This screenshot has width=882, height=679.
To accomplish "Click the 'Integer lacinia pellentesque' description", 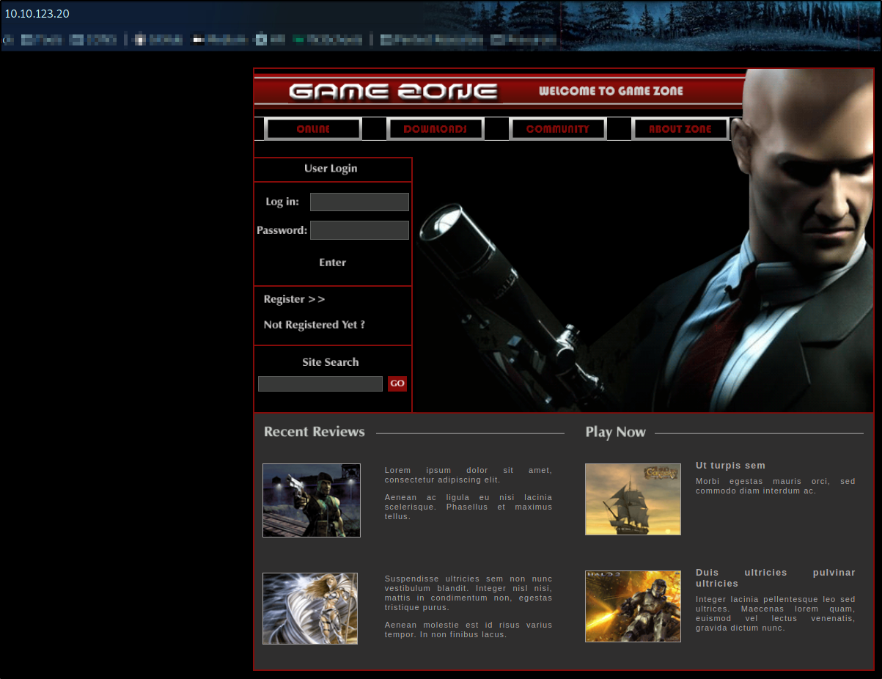I will click(x=775, y=614).
